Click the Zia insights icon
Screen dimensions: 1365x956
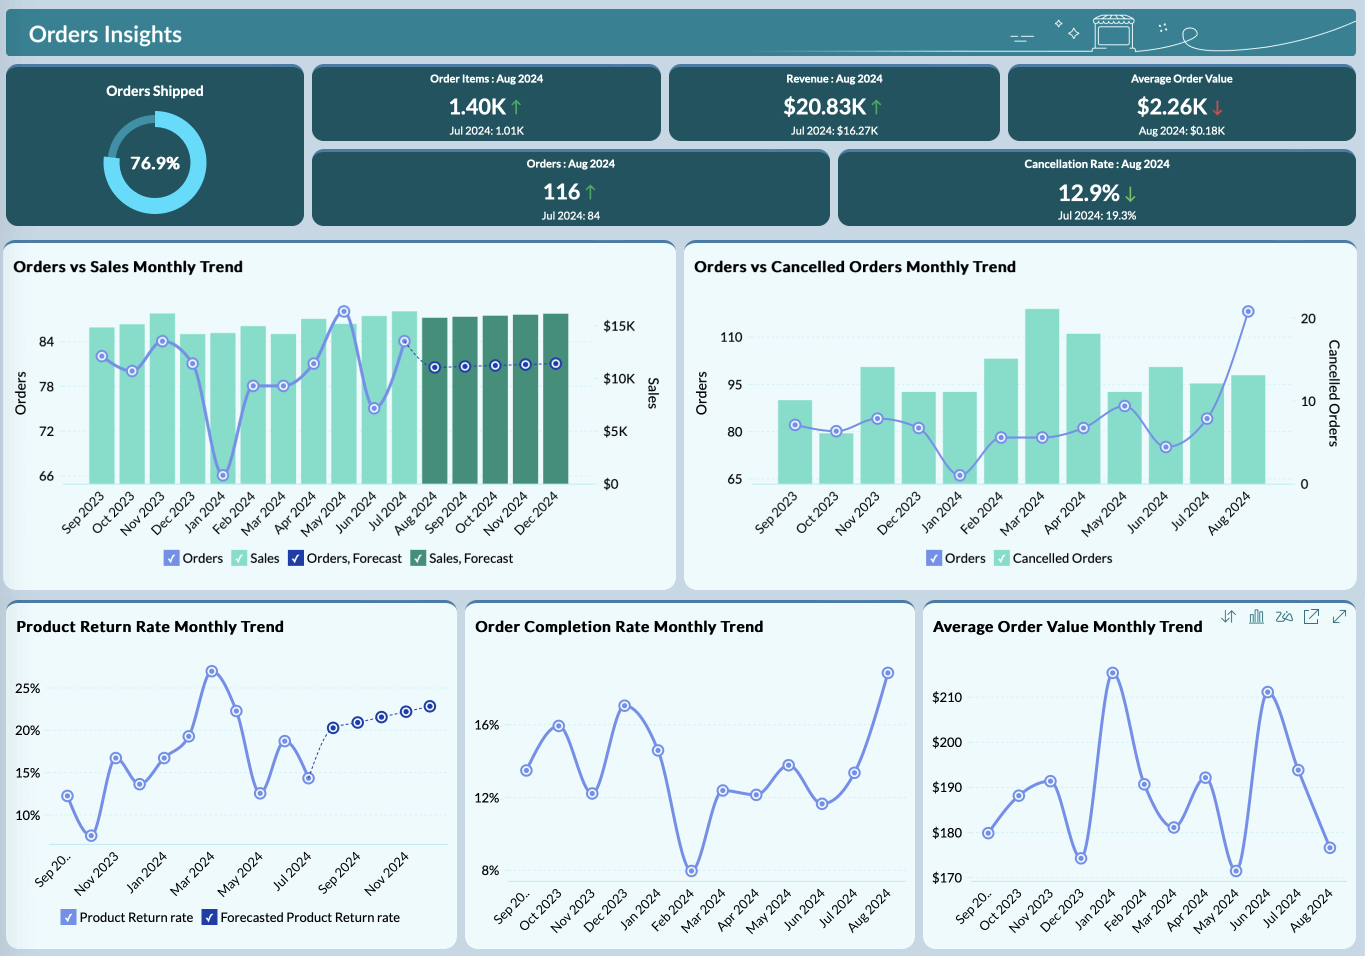pos(1284,617)
